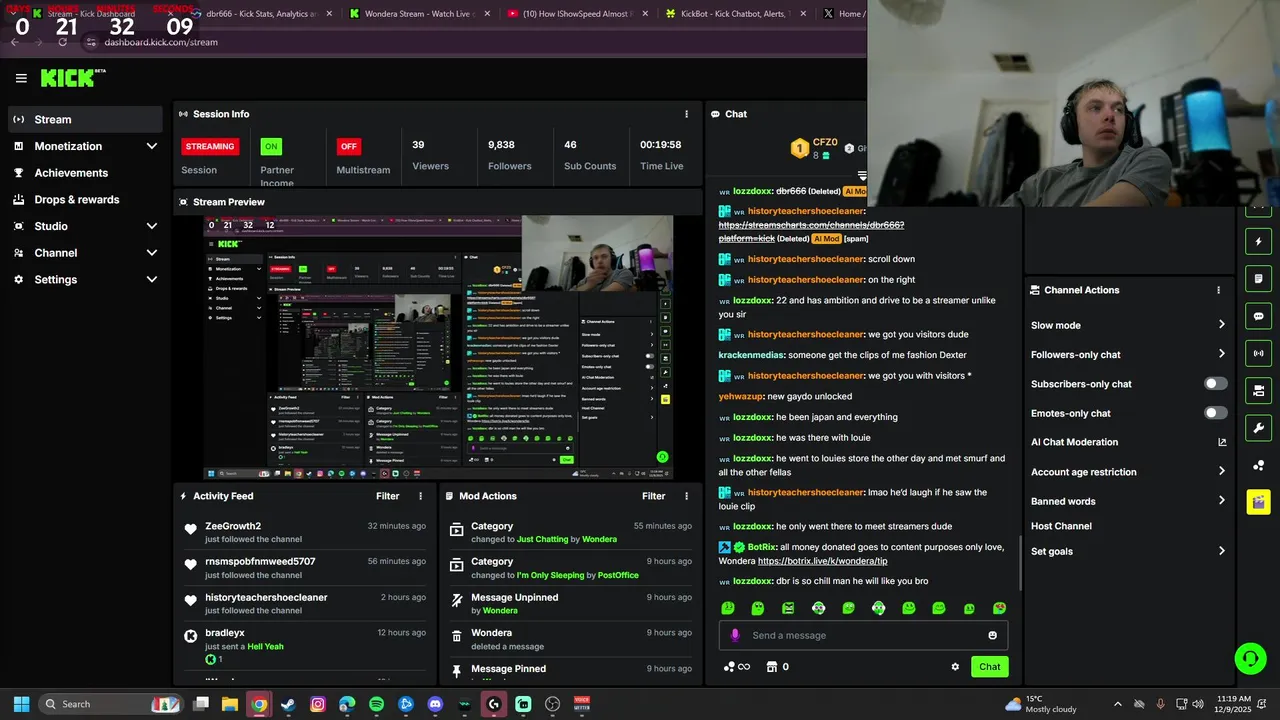Open Activity Feed Filter
The width and height of the screenshot is (1280, 720).
(x=387, y=496)
